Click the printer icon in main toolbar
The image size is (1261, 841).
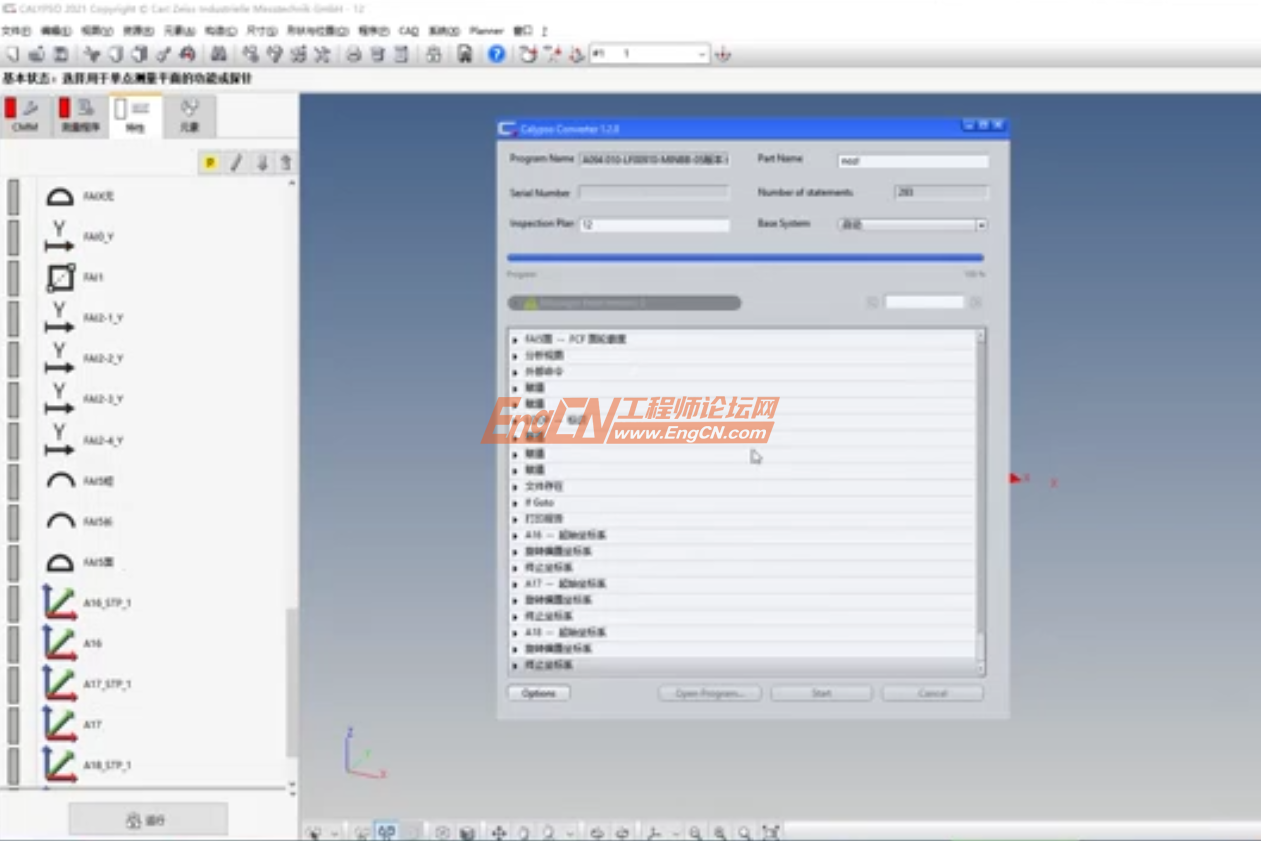pos(353,54)
